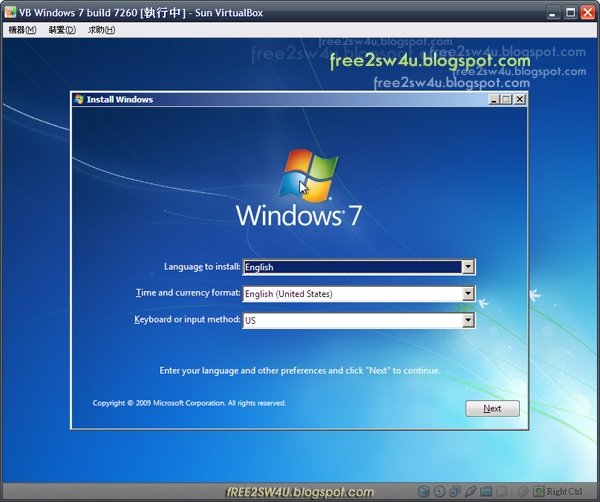Click the Right Ctrl host key text
The image size is (600, 502).
point(564,491)
